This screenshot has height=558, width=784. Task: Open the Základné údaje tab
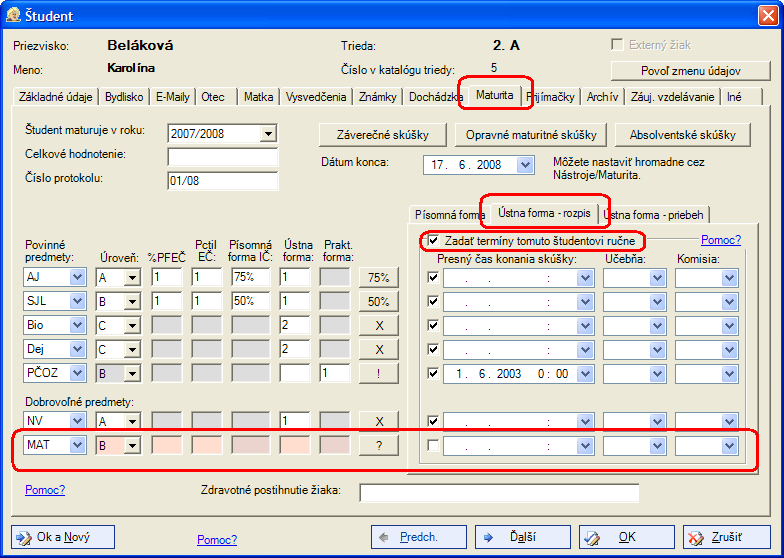pos(56,97)
